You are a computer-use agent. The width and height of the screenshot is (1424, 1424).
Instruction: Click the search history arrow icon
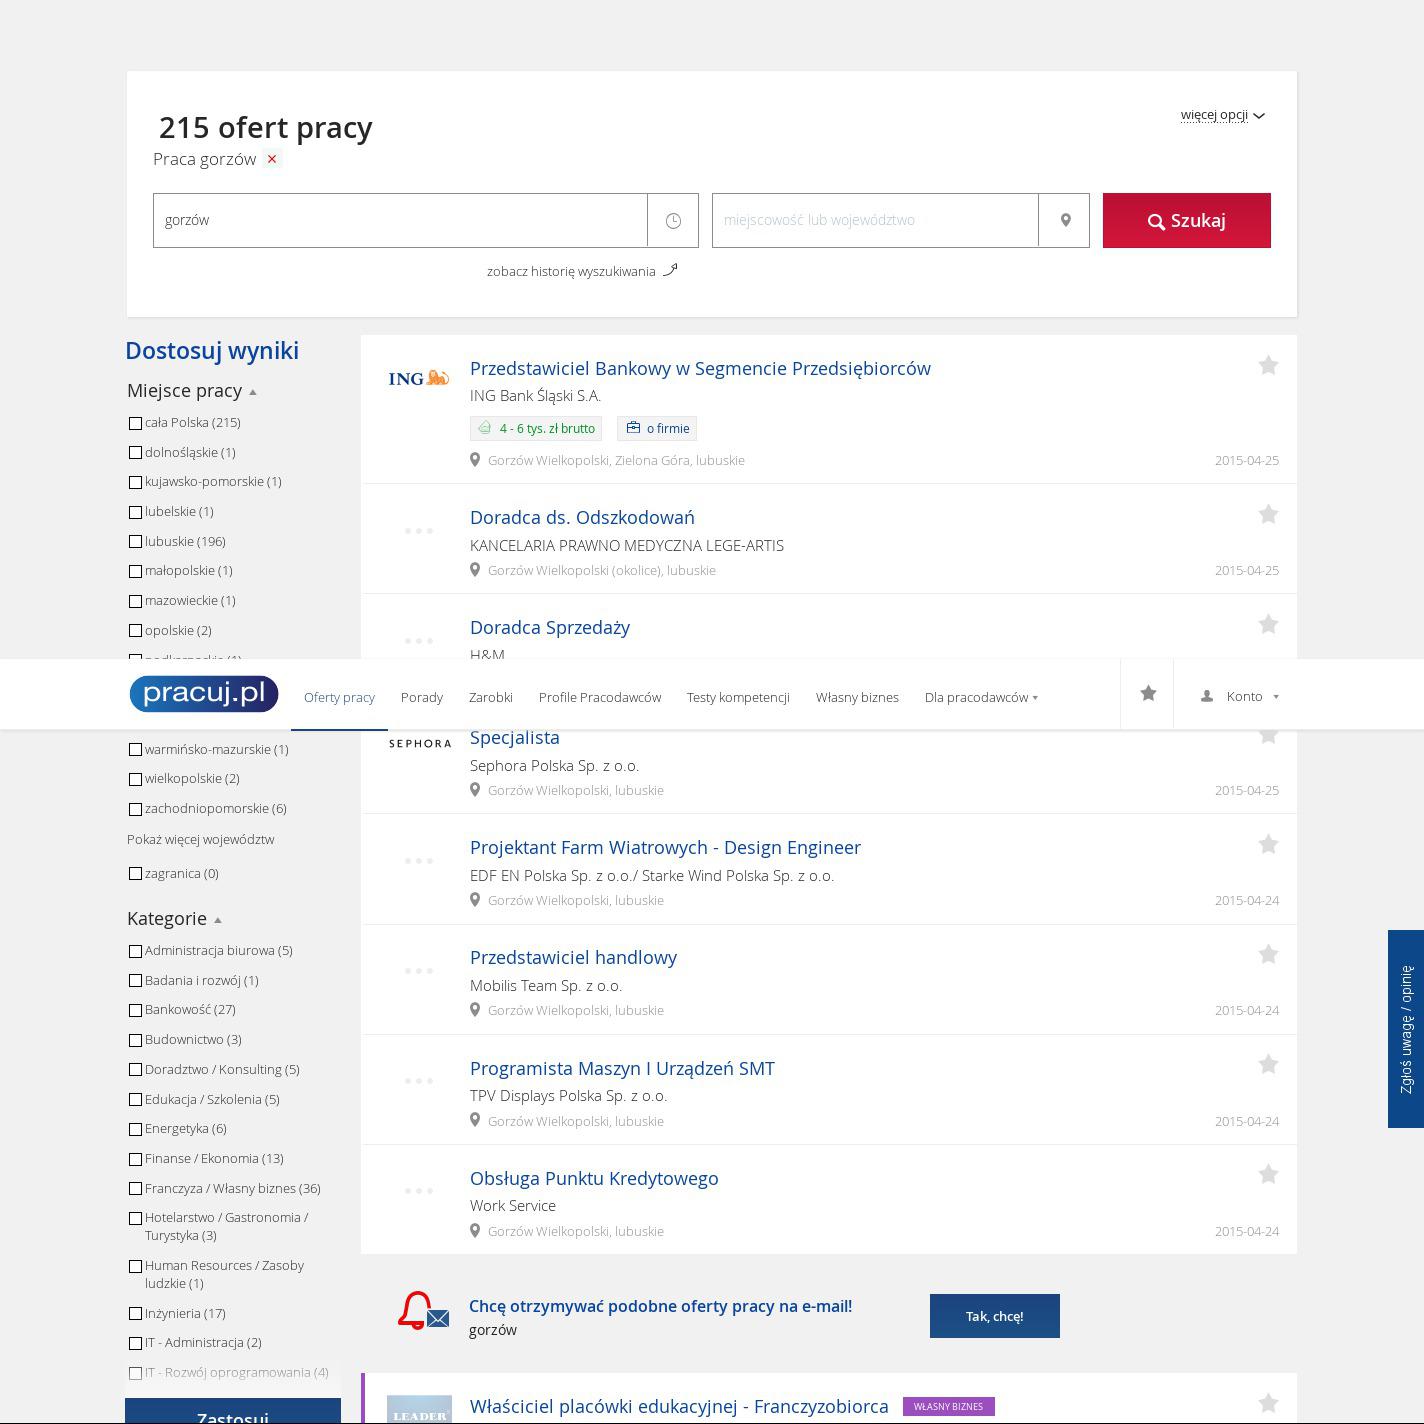[x=670, y=269]
